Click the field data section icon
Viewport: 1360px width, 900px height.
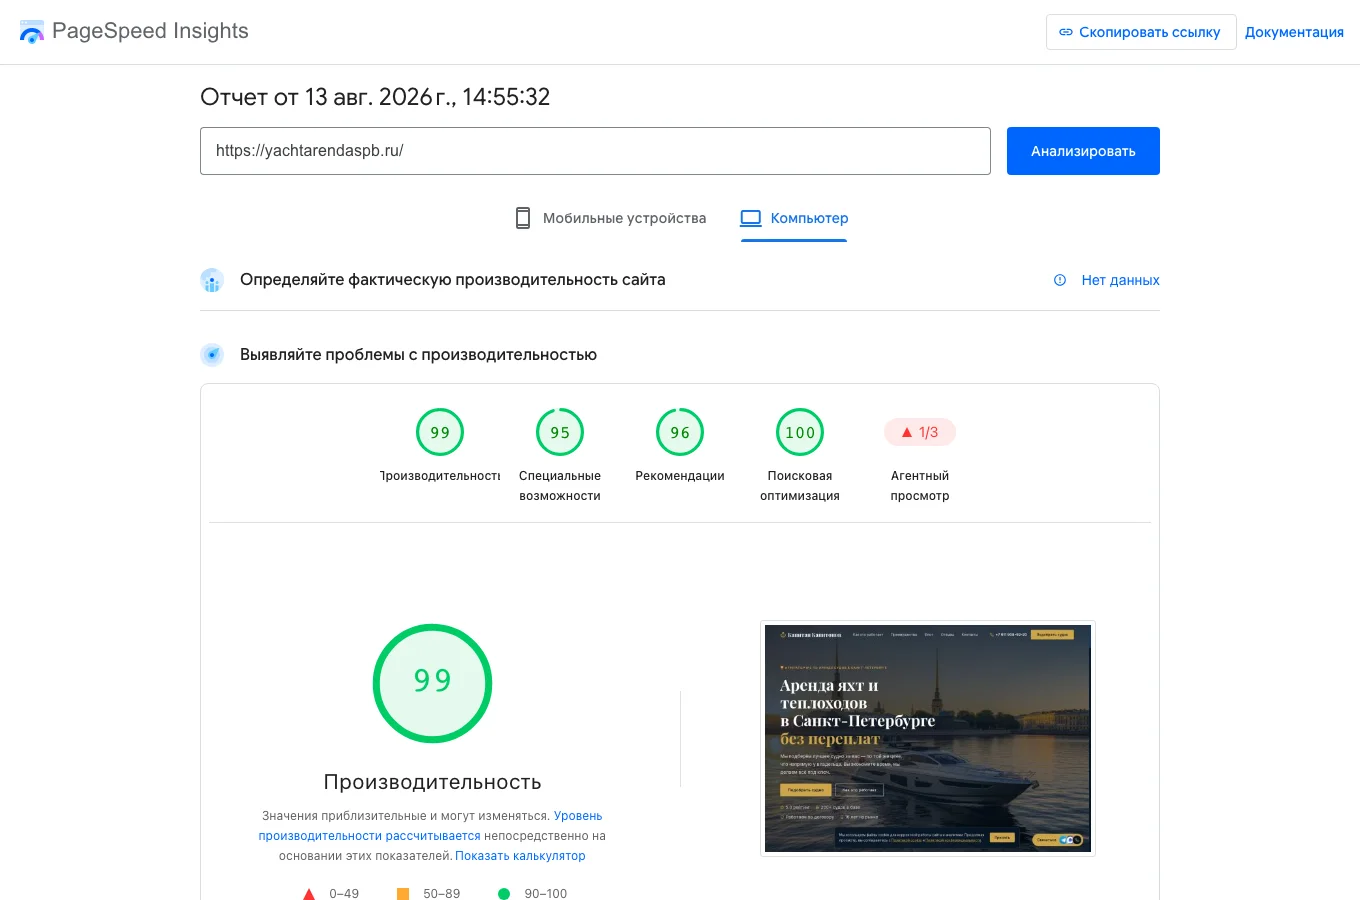point(212,280)
